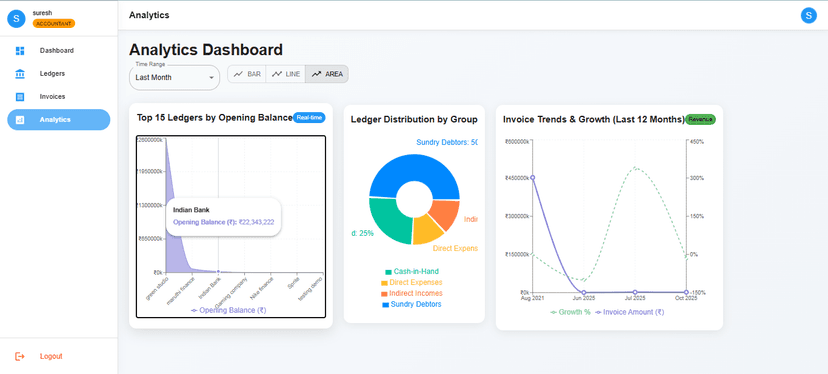Click the trend icon on LINE button
828x374 pixels.
[x=277, y=74]
